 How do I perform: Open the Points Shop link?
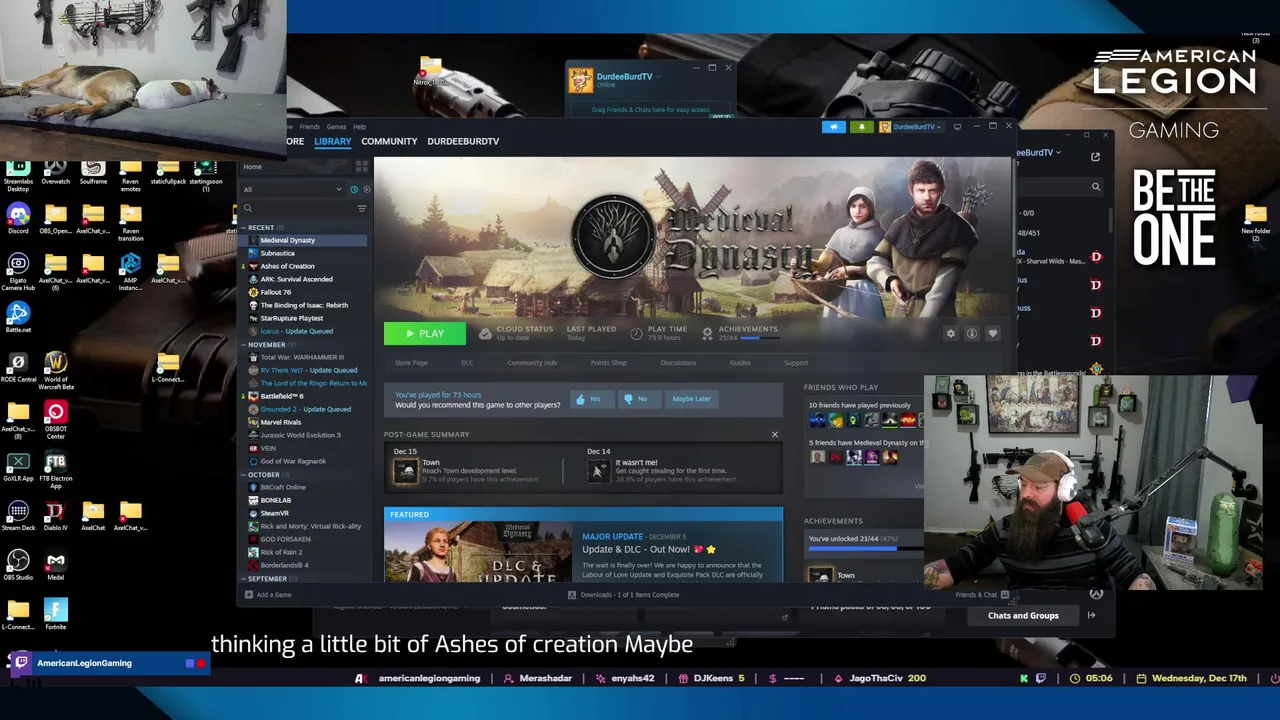coord(608,363)
